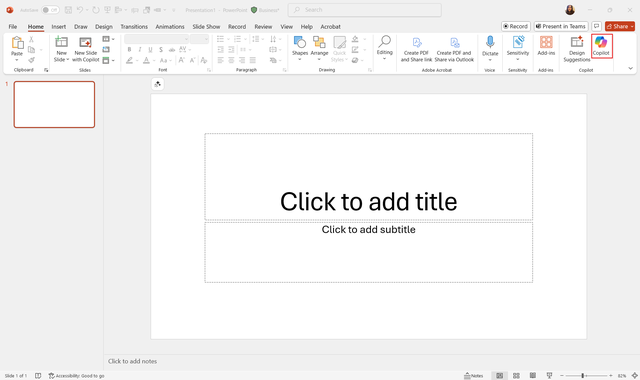The image size is (640, 380).
Task: Open the Copilot pane from the ribbon
Action: click(602, 46)
